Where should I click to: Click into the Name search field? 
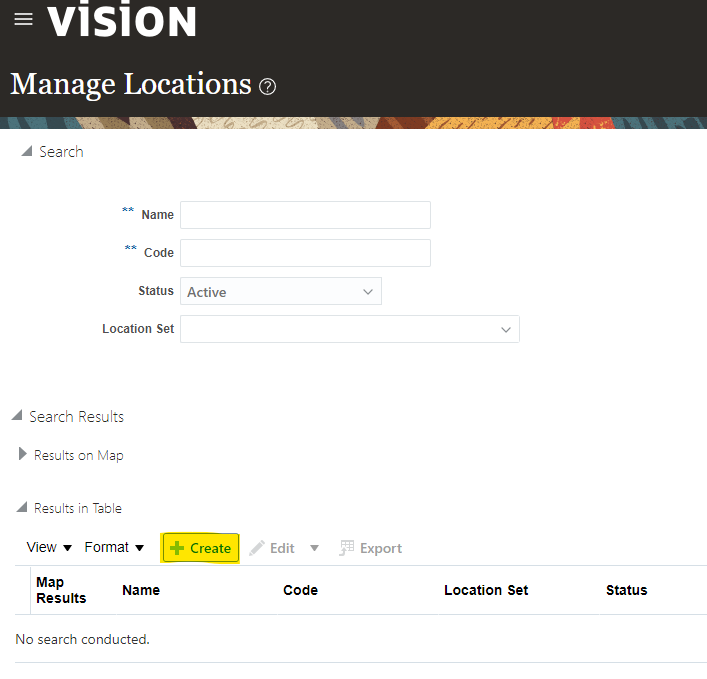click(305, 215)
